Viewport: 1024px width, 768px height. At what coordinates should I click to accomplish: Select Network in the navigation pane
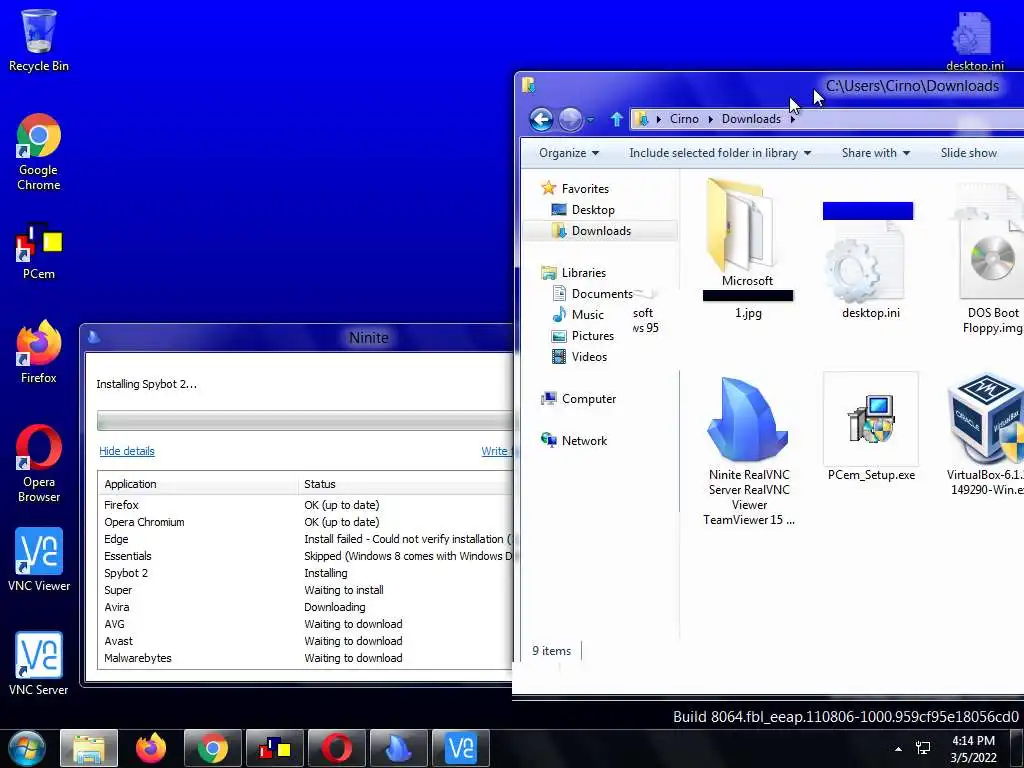coord(584,441)
